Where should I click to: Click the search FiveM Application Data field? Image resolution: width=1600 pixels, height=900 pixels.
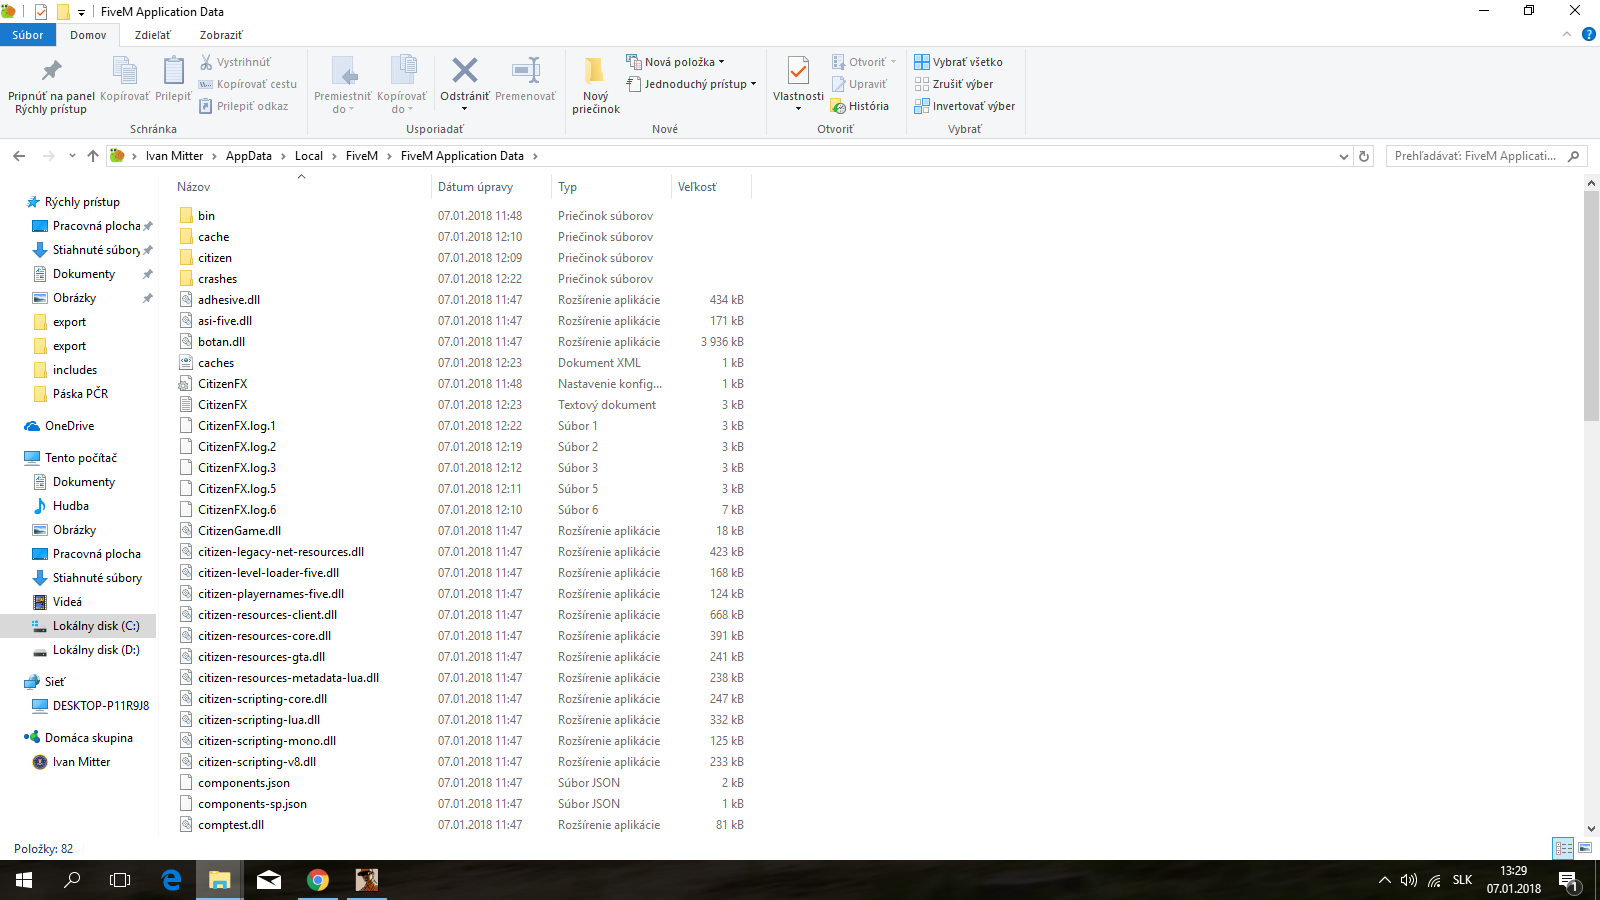click(1486, 156)
